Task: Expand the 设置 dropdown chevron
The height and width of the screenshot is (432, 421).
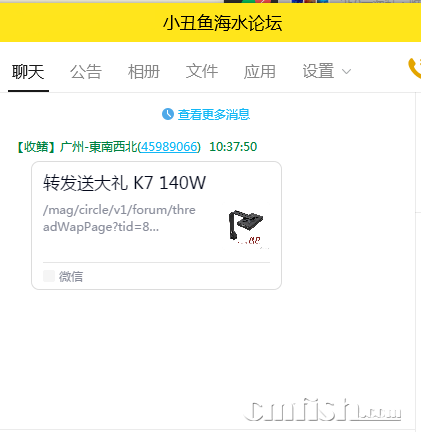Action: point(347,72)
